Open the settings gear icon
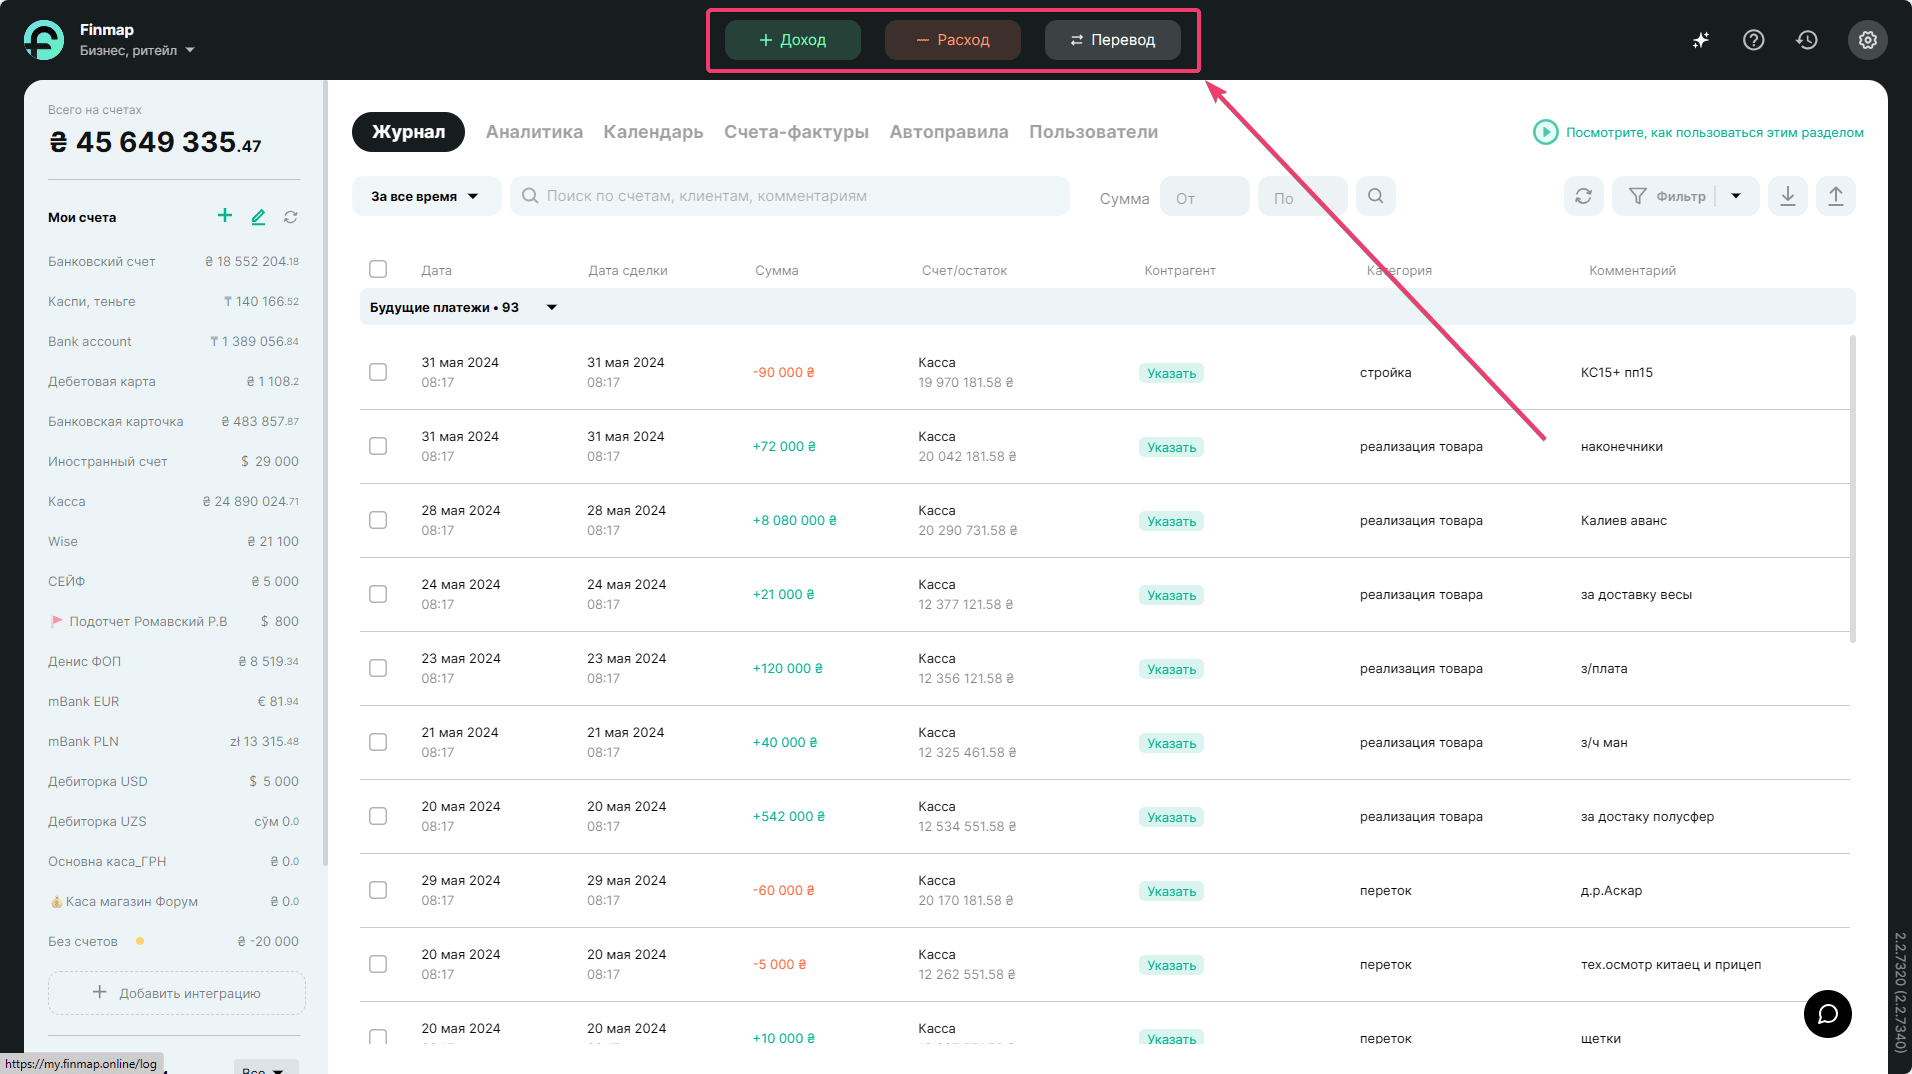This screenshot has height=1074, width=1912. pyautogui.click(x=1867, y=40)
